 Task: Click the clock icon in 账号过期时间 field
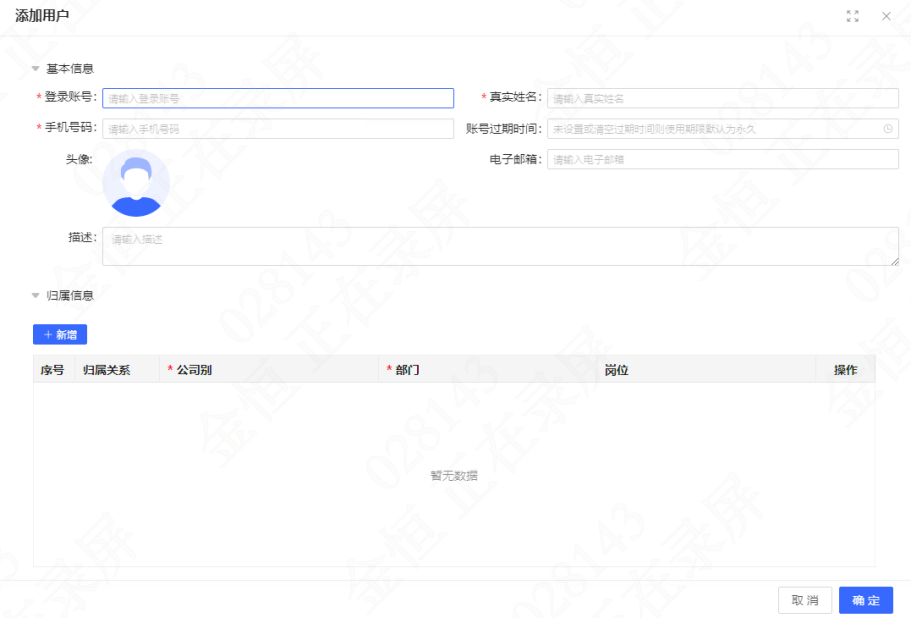pos(888,129)
